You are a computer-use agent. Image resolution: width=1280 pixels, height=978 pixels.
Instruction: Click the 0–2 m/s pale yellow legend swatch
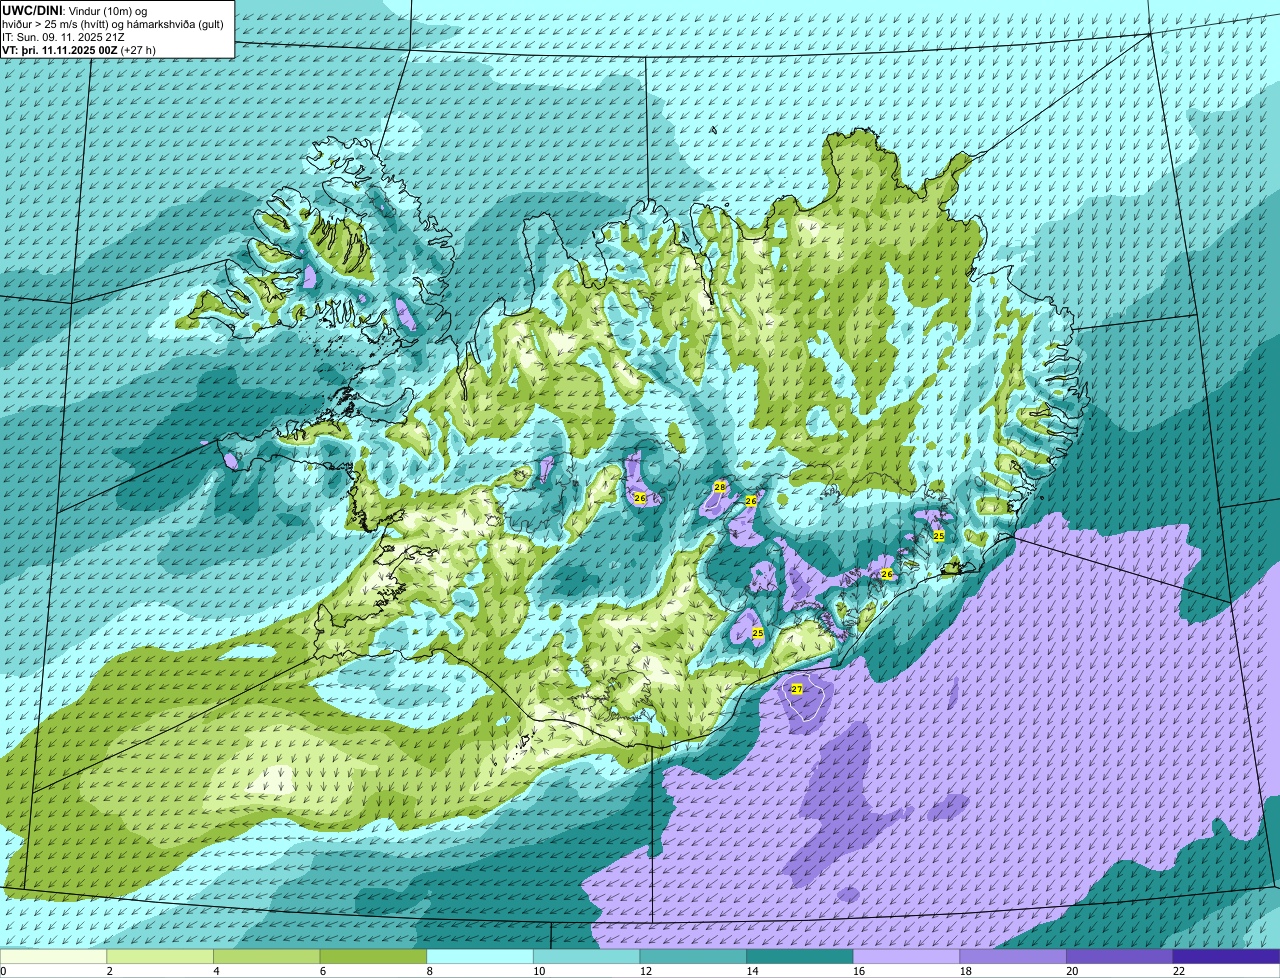53,956
